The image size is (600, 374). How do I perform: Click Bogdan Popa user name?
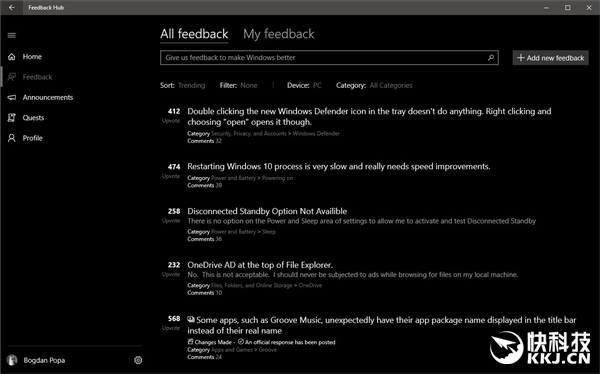pos(44,360)
